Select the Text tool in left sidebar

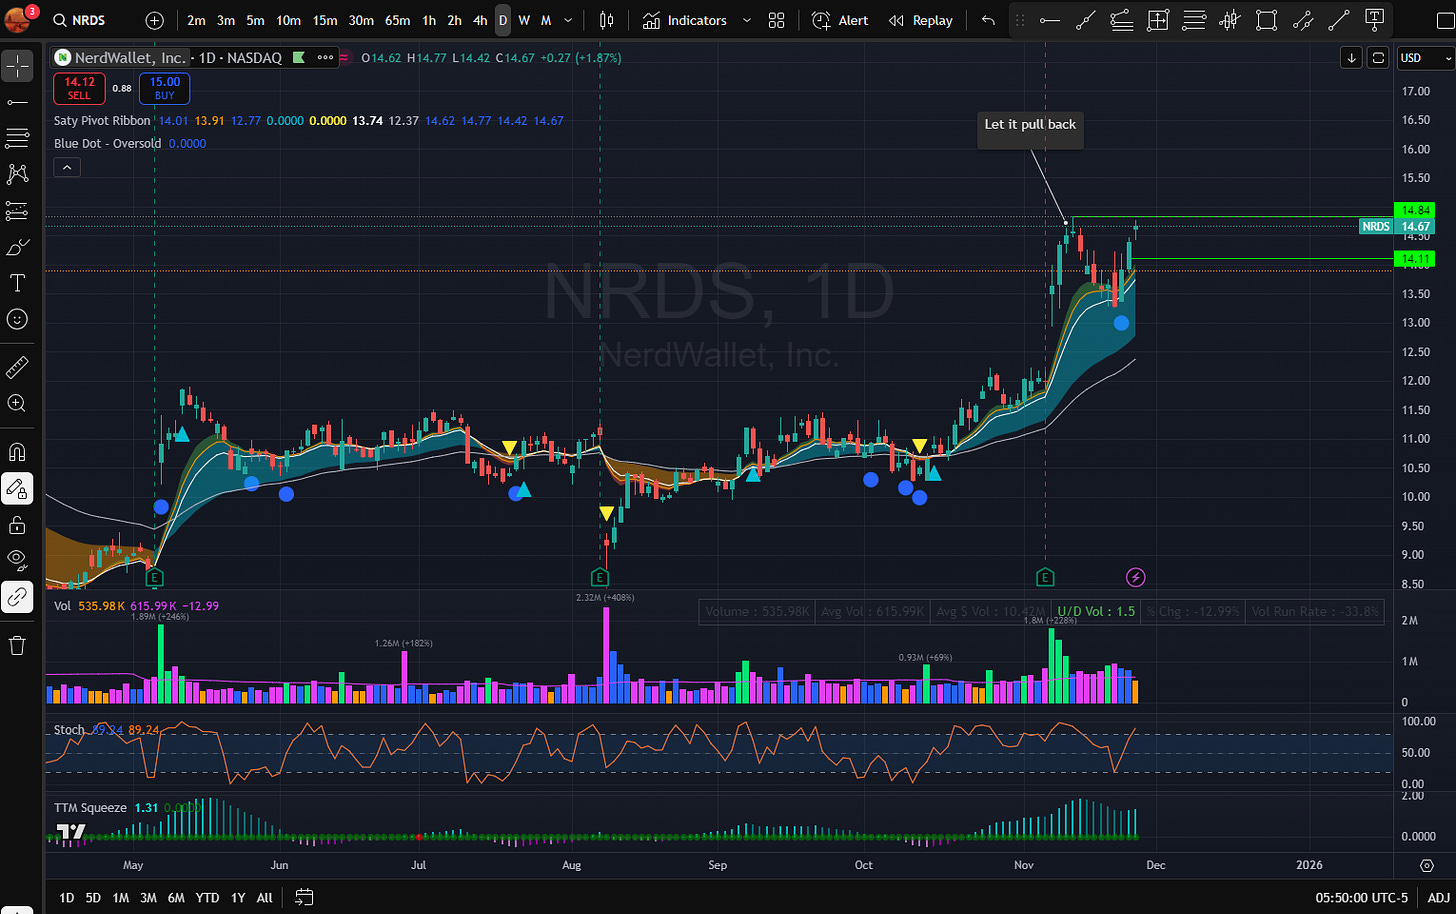point(17,283)
